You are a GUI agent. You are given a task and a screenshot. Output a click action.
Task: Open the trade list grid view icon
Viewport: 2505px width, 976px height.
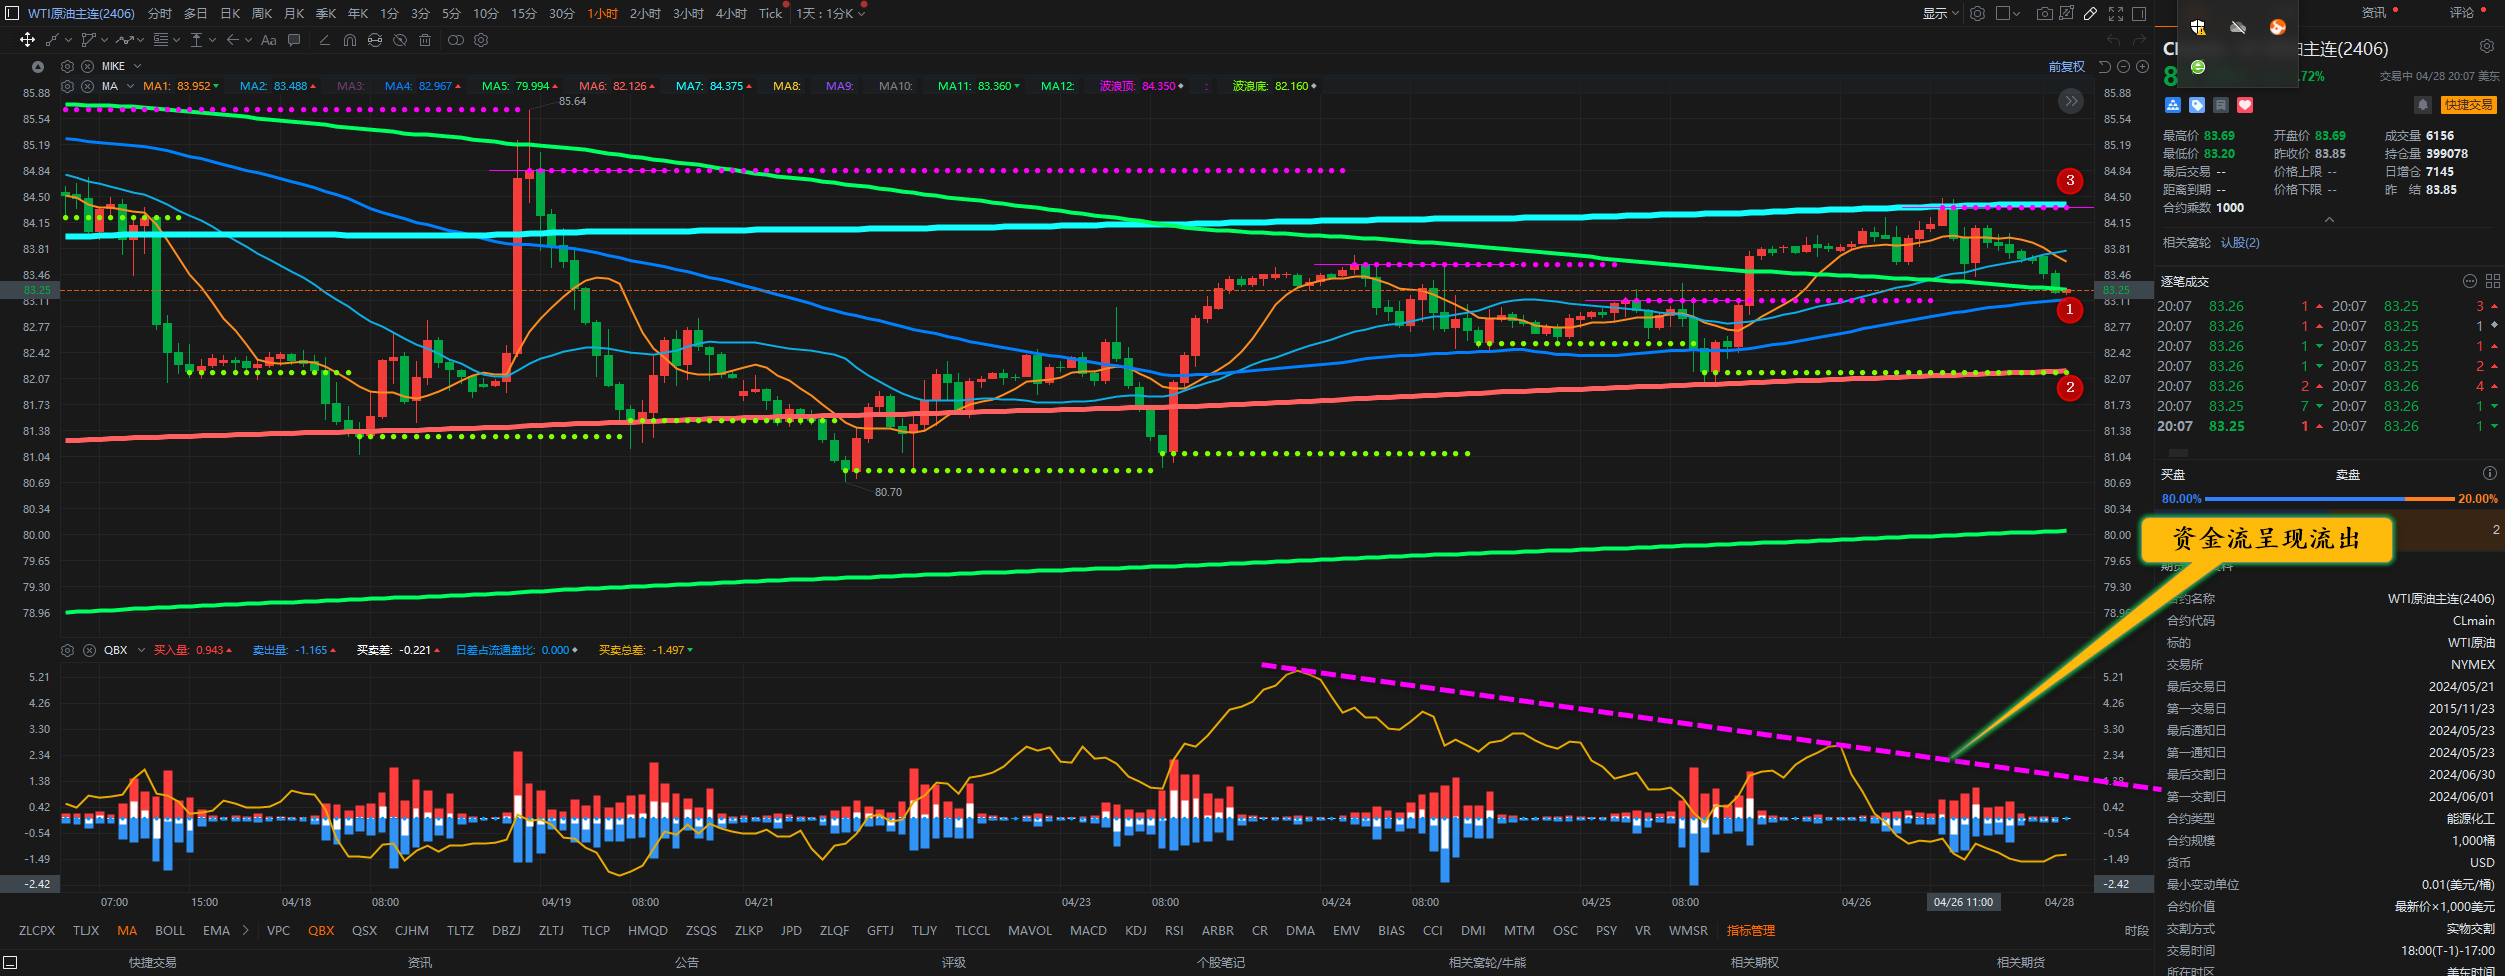click(x=2492, y=281)
